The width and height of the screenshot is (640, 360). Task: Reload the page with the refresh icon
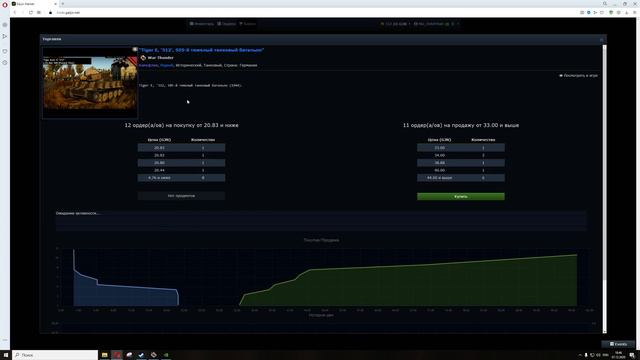click(x=31, y=13)
